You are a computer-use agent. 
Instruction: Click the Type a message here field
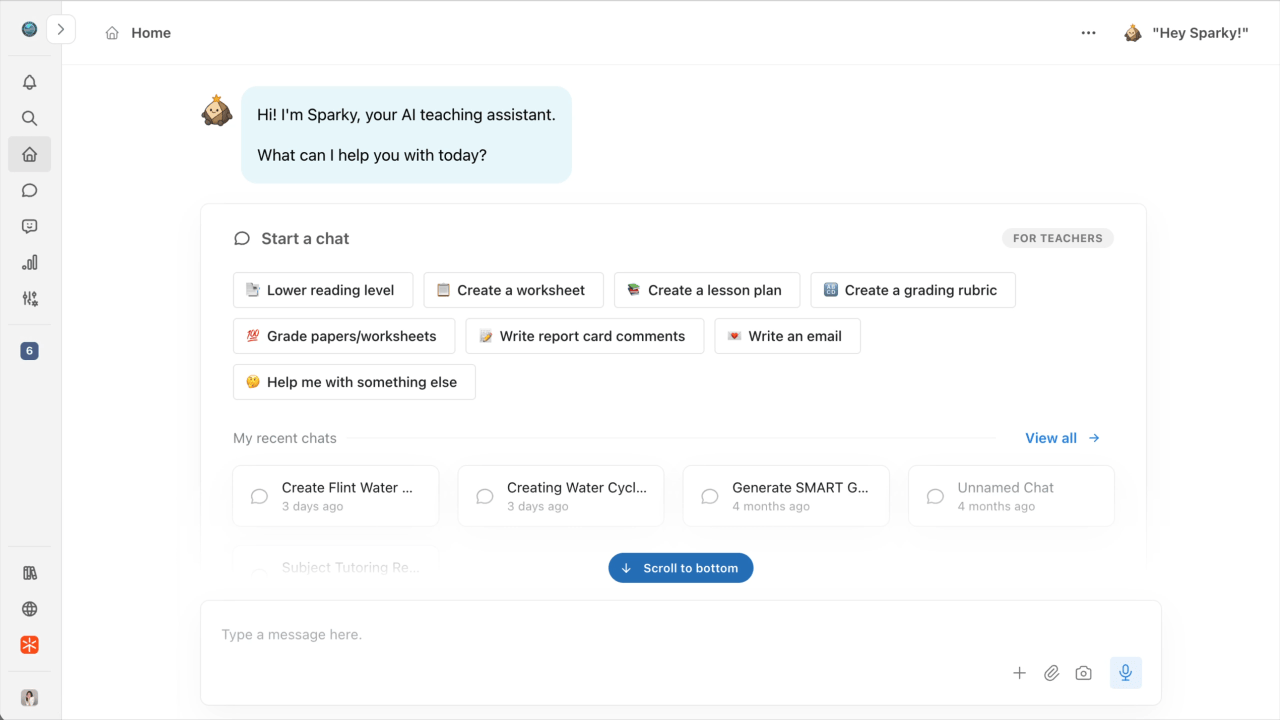click(400, 634)
